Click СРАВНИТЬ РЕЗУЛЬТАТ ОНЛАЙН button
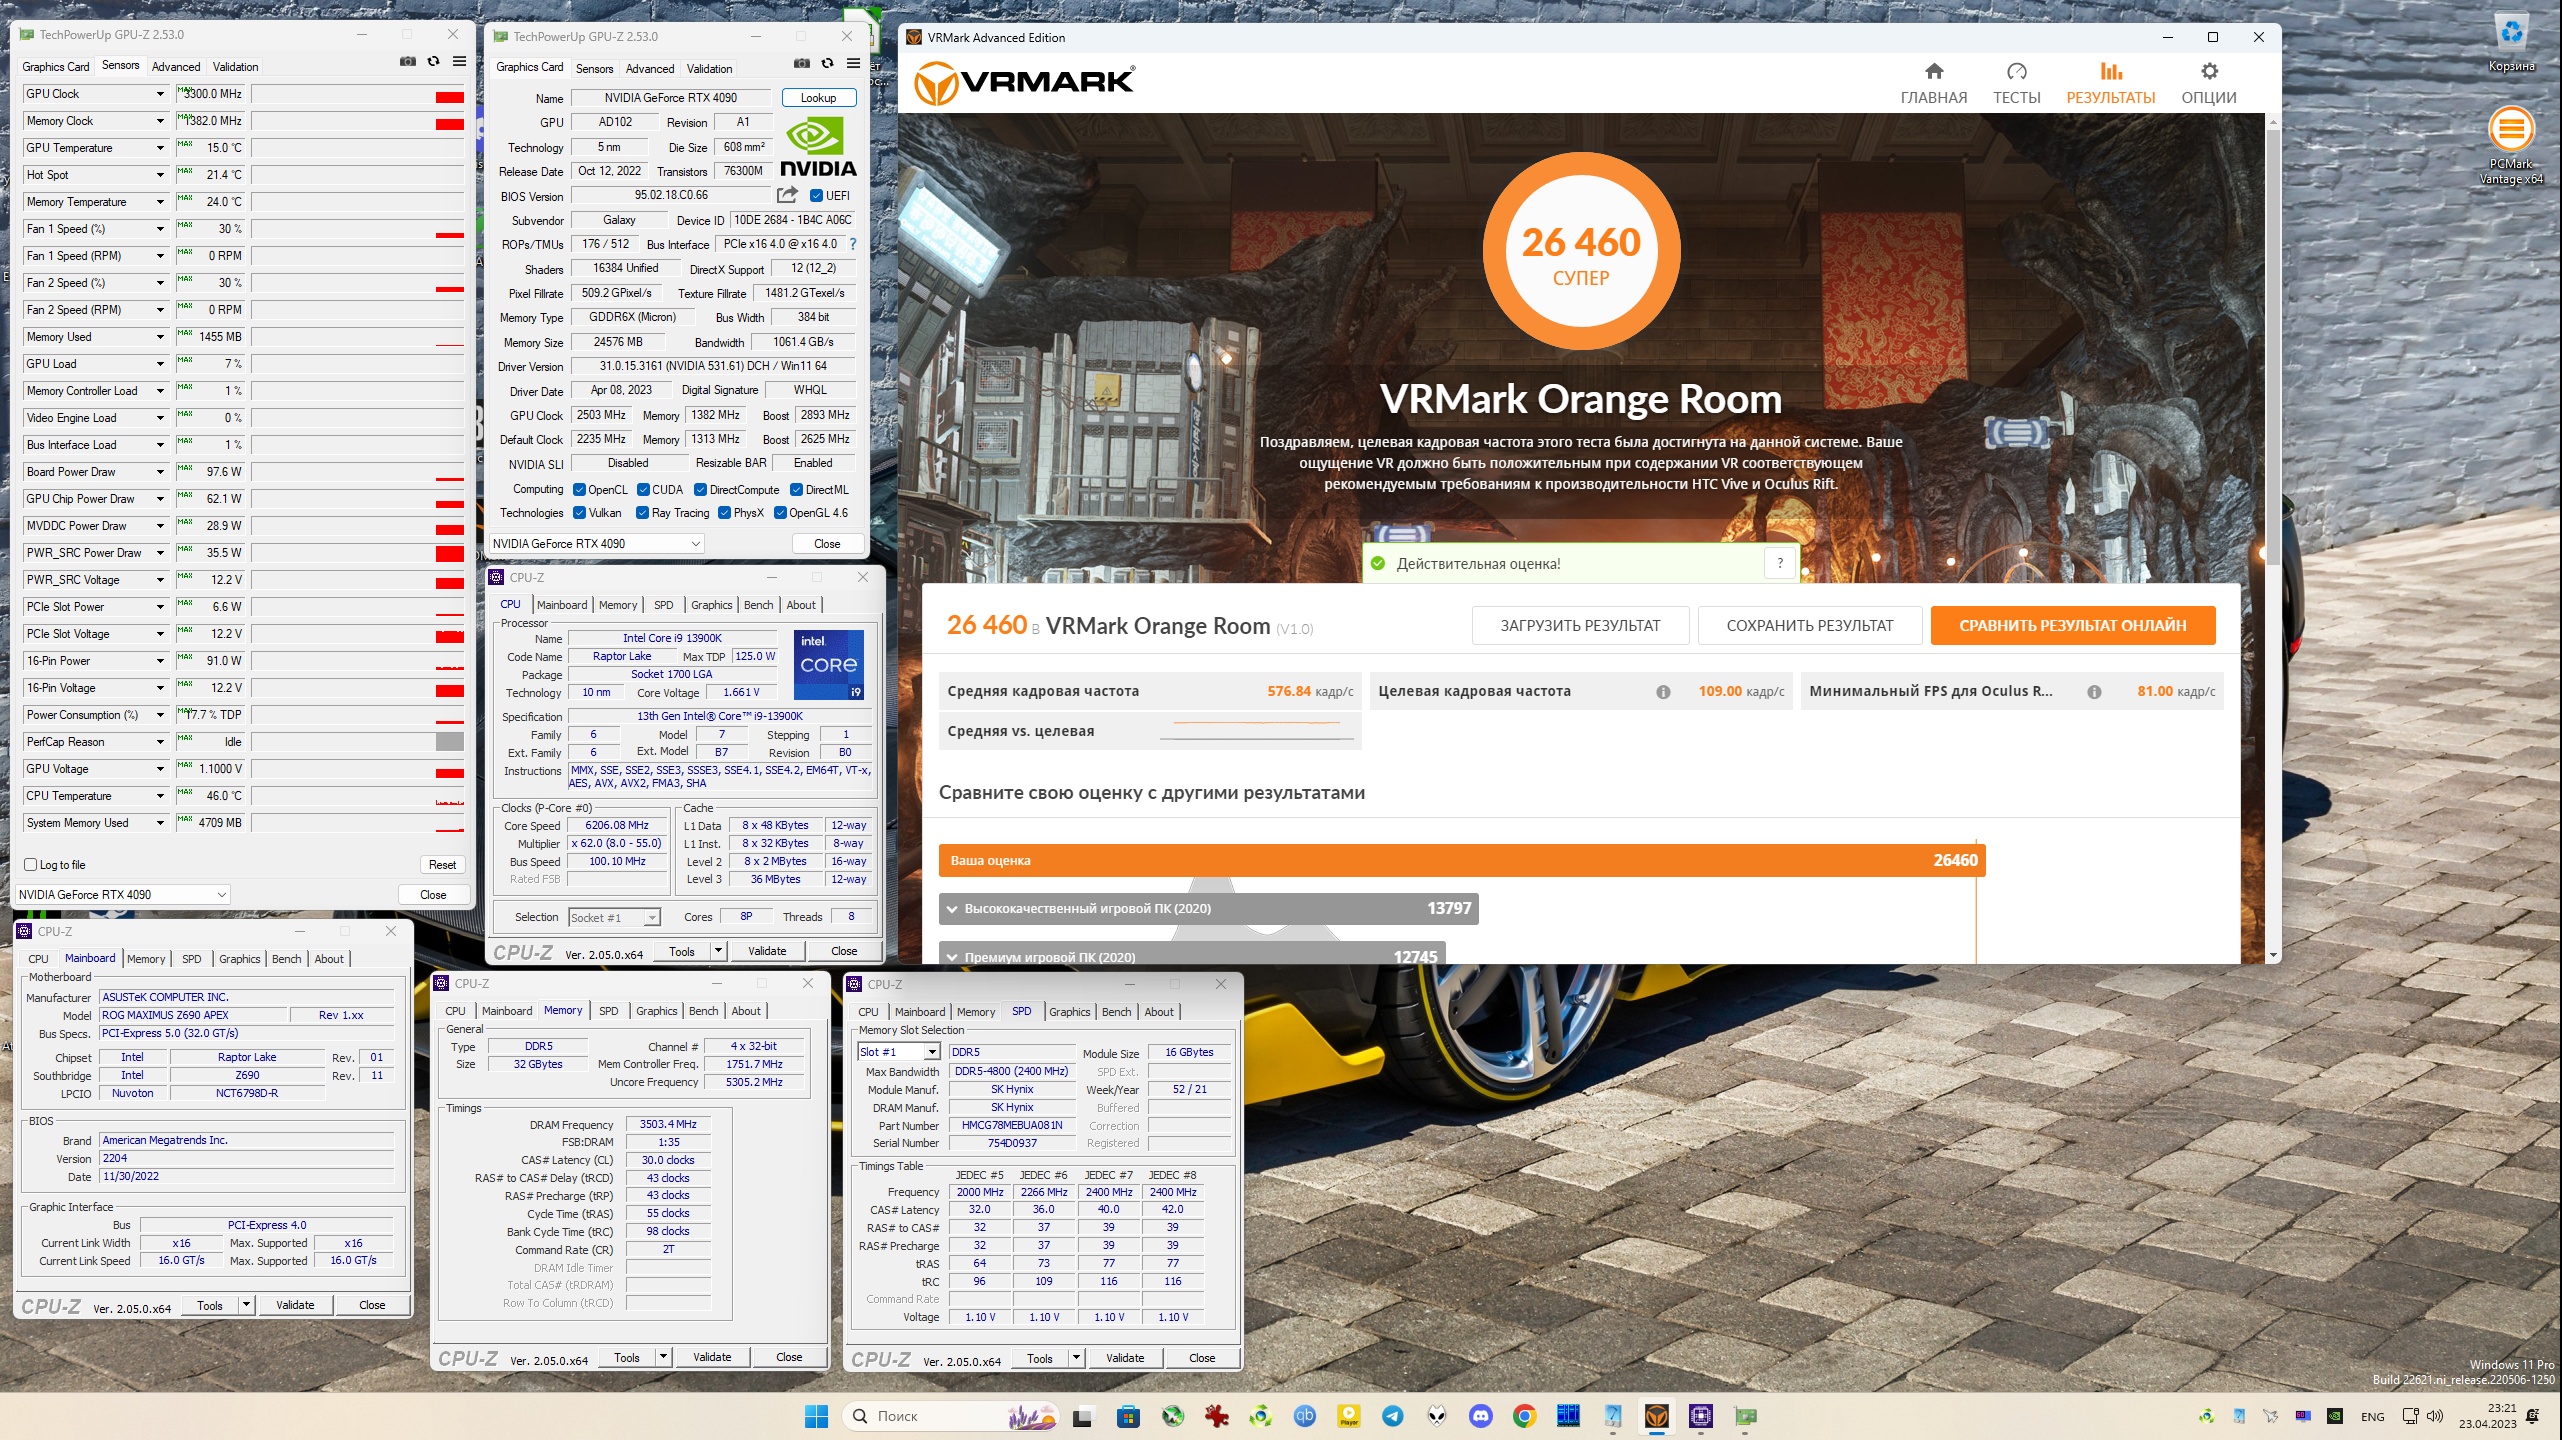 pyautogui.click(x=2072, y=626)
